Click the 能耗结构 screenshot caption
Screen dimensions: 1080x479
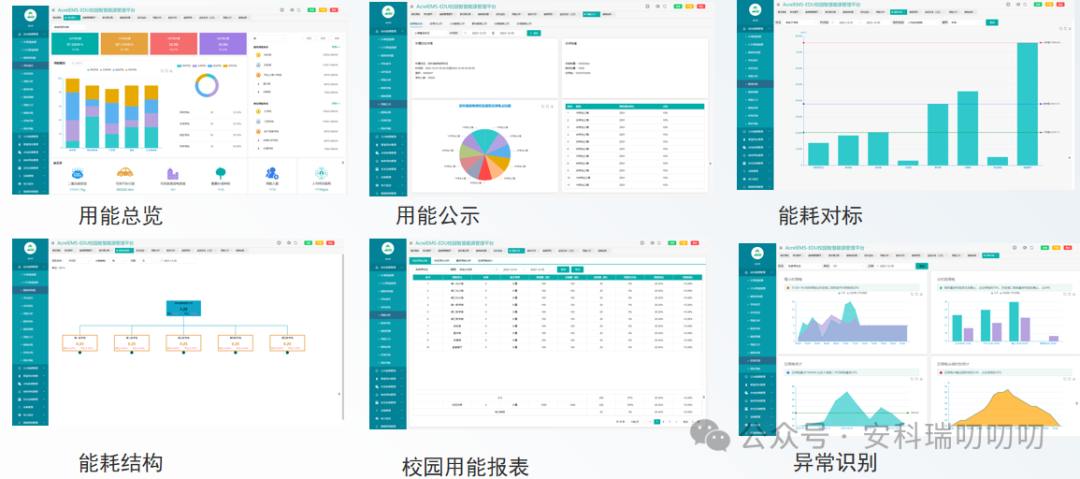click(121, 462)
